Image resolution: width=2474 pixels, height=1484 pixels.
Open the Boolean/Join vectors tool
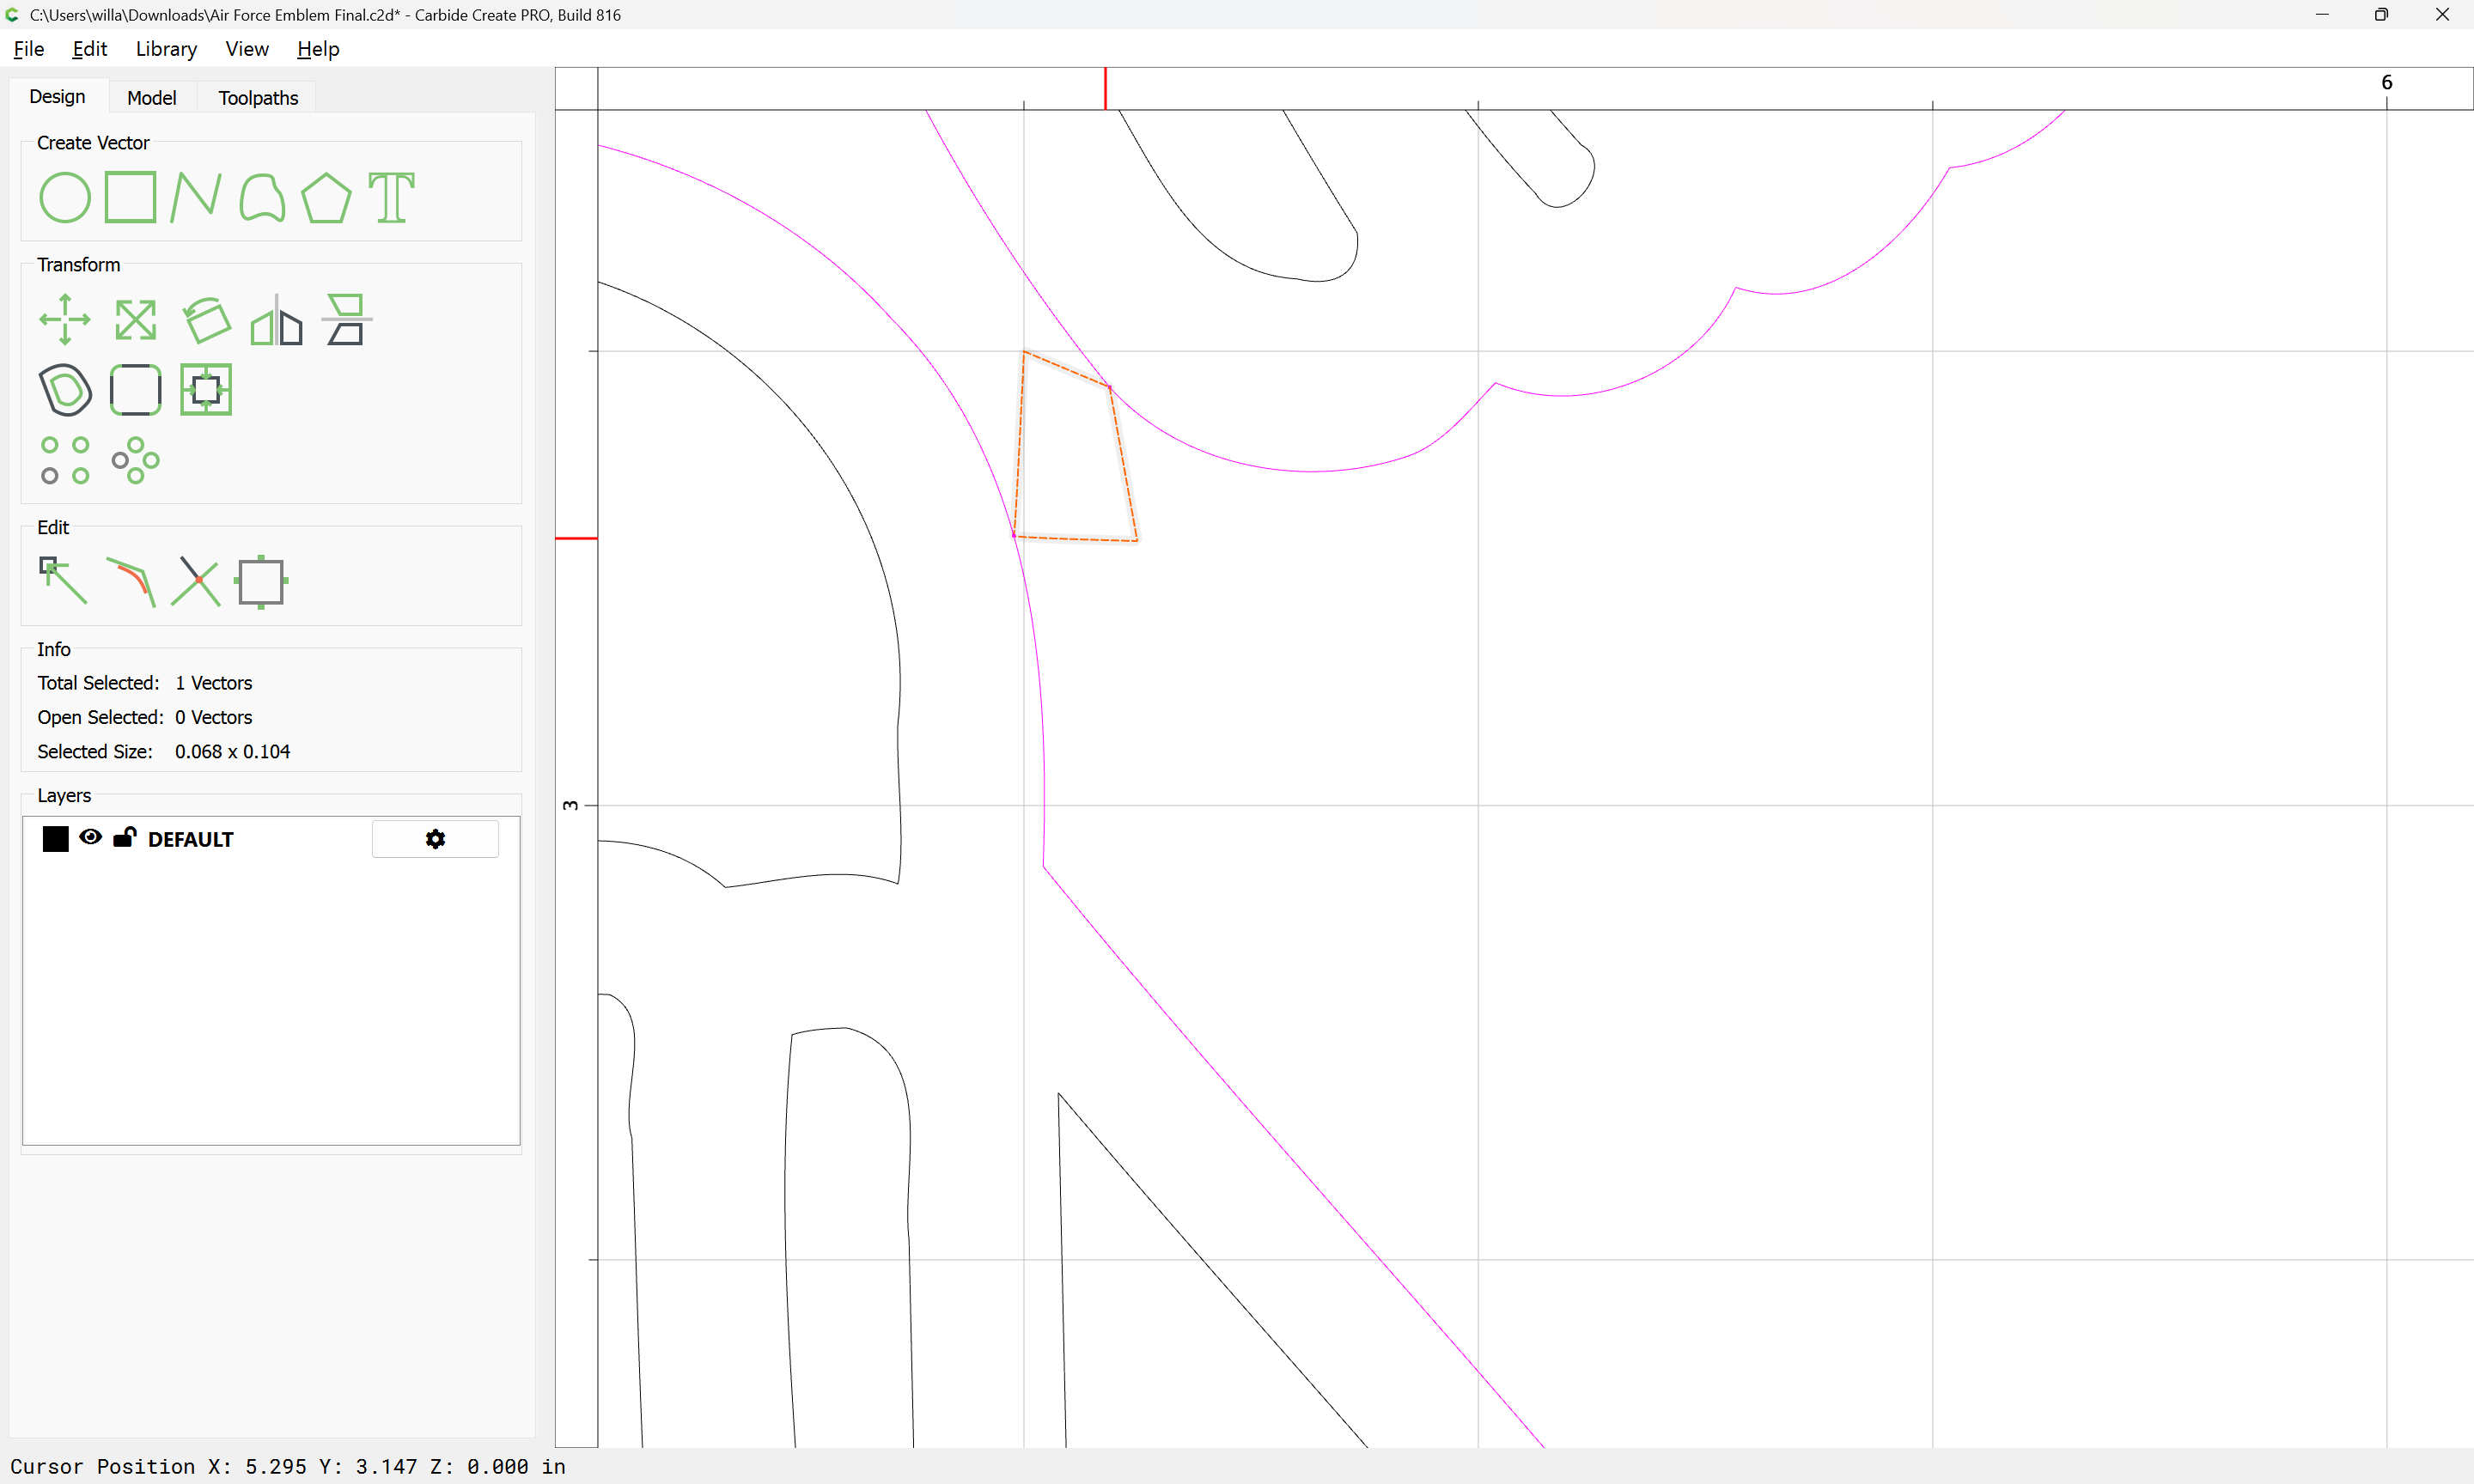(206, 390)
